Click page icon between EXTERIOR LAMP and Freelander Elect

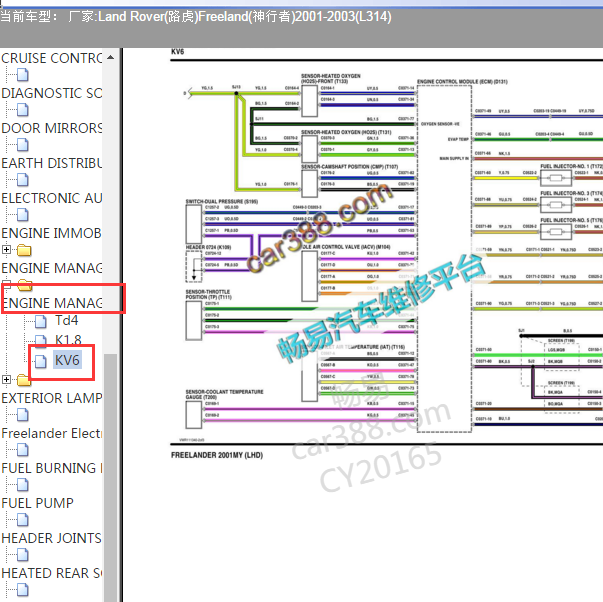[x=23, y=415]
